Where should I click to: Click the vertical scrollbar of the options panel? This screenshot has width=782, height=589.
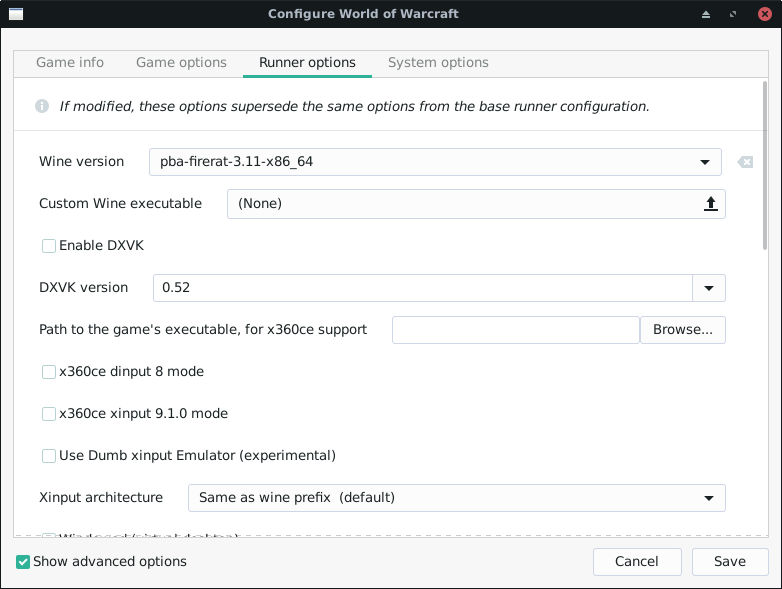click(x=765, y=166)
